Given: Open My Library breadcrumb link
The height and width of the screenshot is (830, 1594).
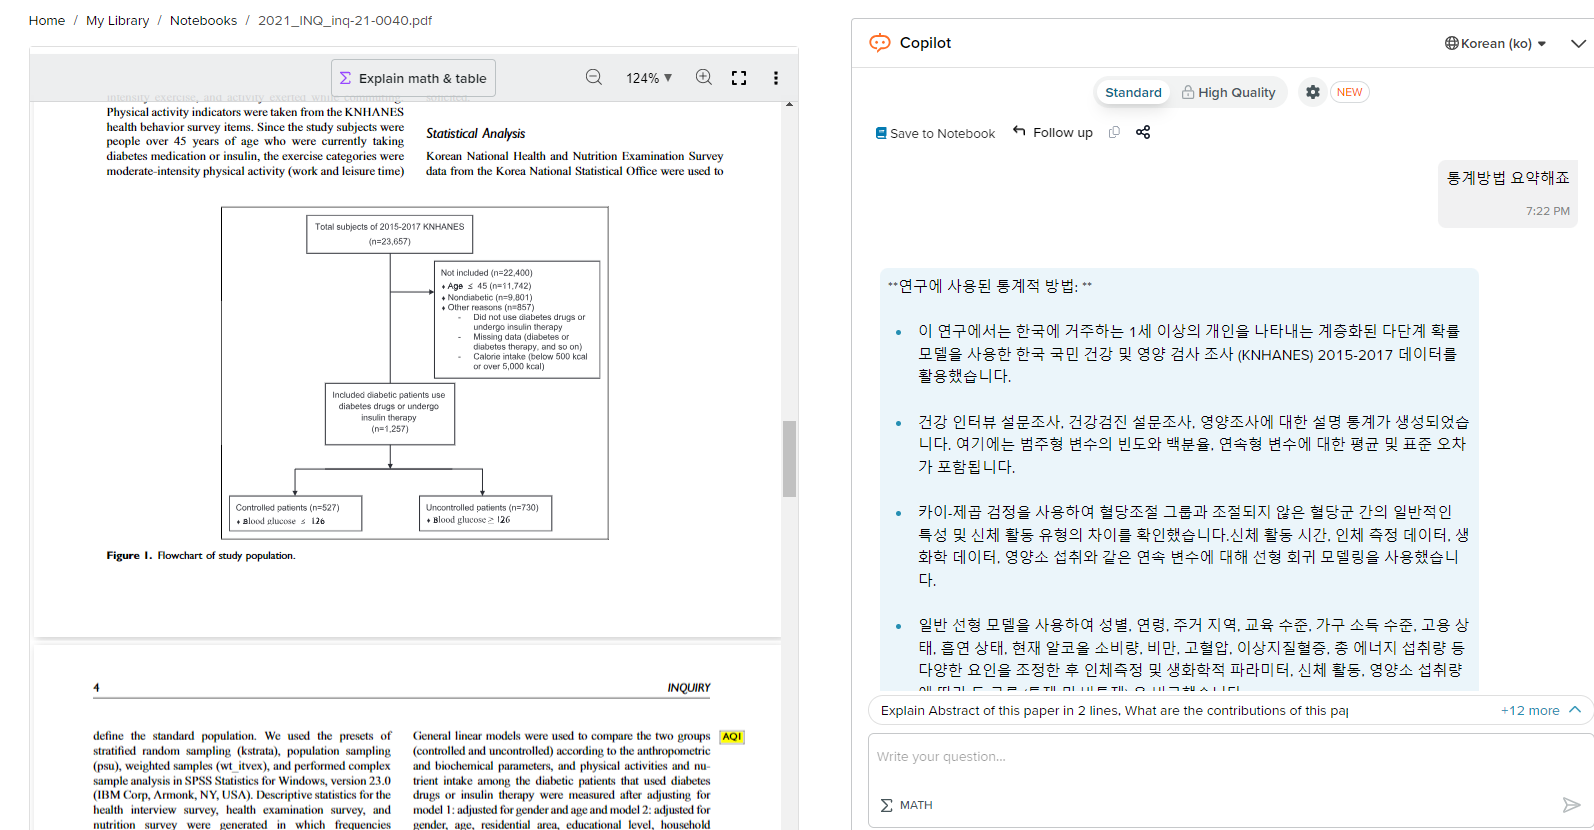Looking at the screenshot, I should 117,20.
